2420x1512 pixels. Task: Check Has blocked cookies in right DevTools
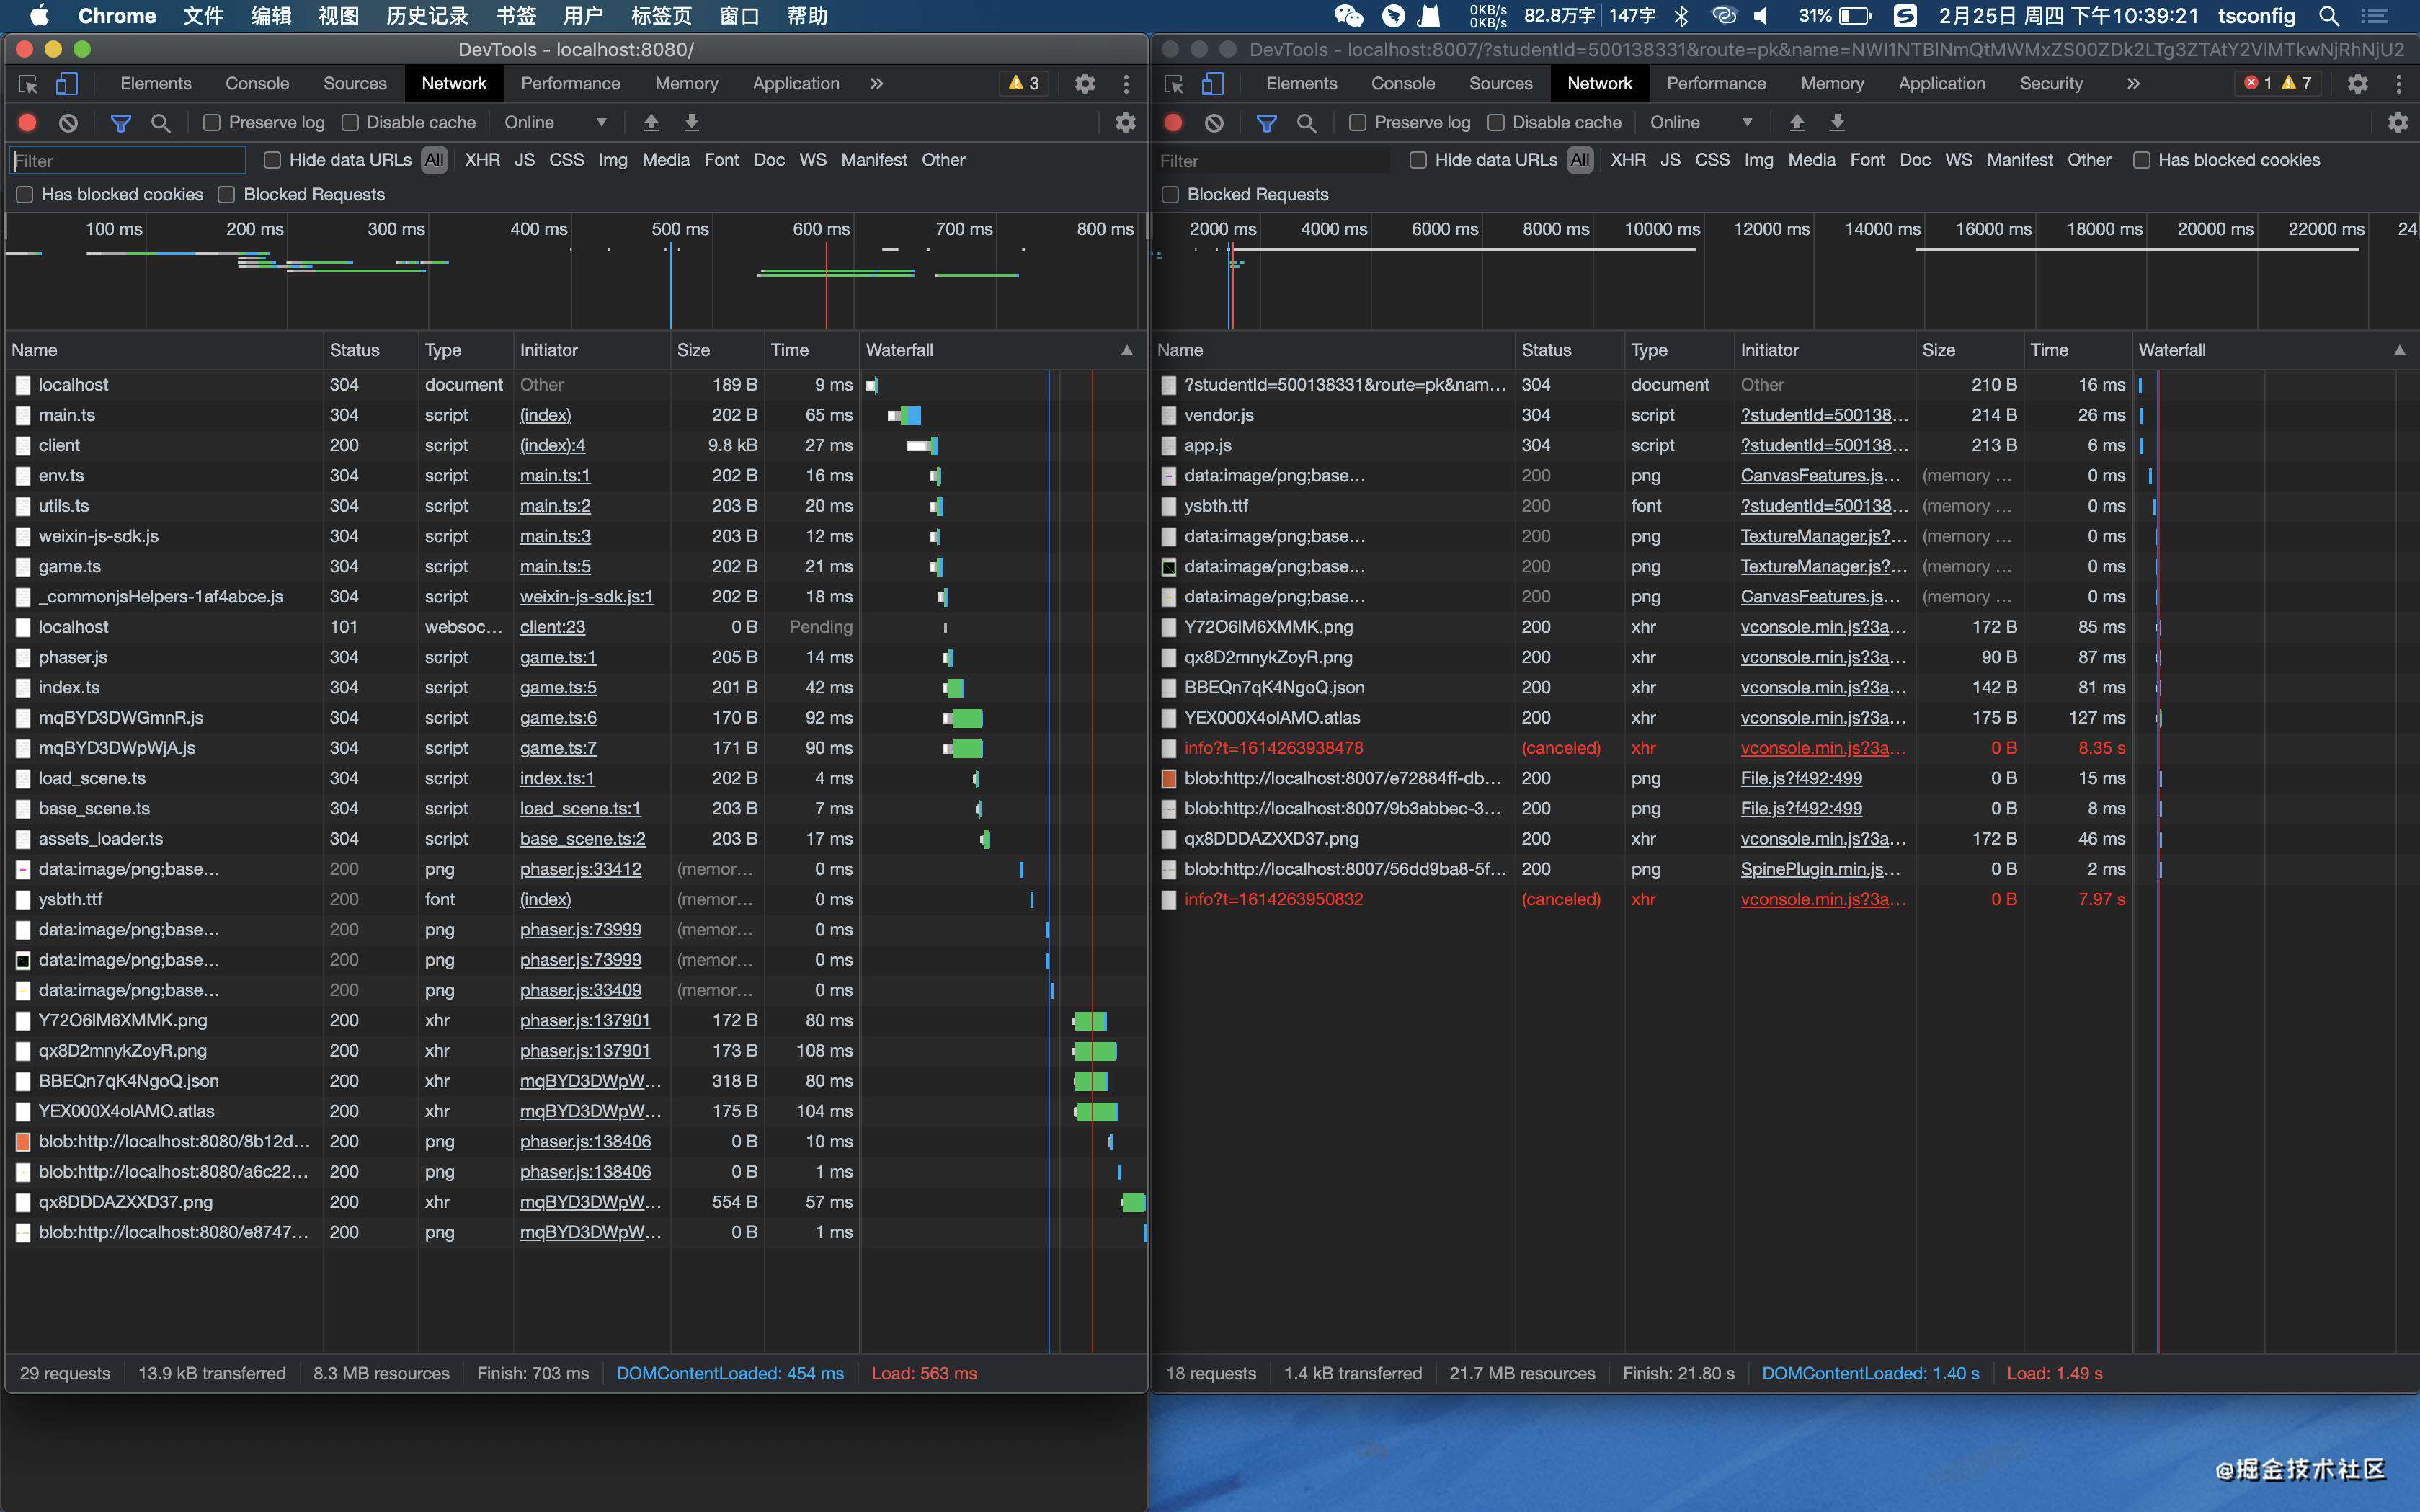[2141, 160]
